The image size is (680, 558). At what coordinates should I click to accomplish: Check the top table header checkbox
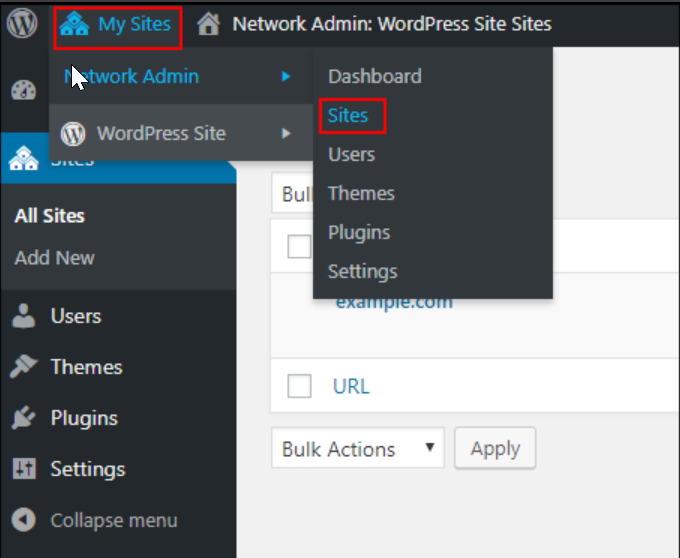coord(299,246)
